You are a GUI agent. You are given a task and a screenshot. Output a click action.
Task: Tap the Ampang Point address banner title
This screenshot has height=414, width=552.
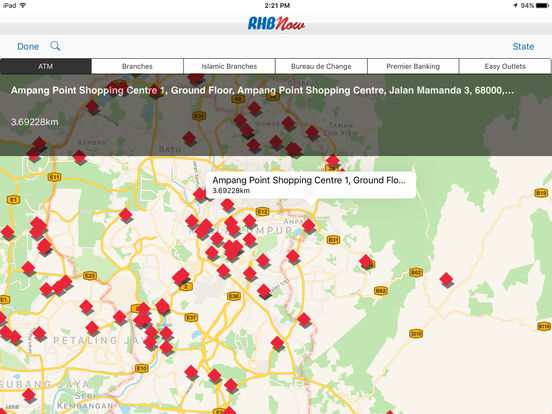262,90
